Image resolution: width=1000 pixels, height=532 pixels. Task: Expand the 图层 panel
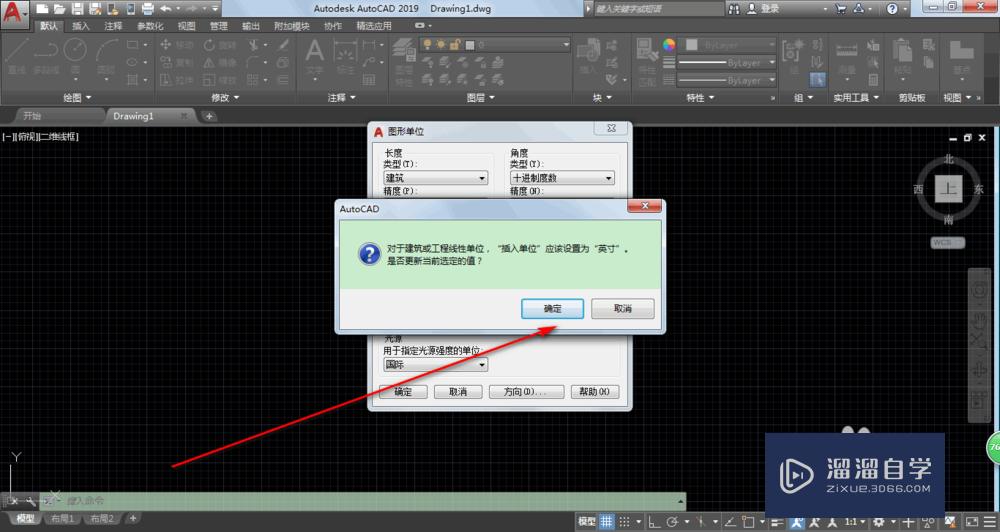(480, 98)
